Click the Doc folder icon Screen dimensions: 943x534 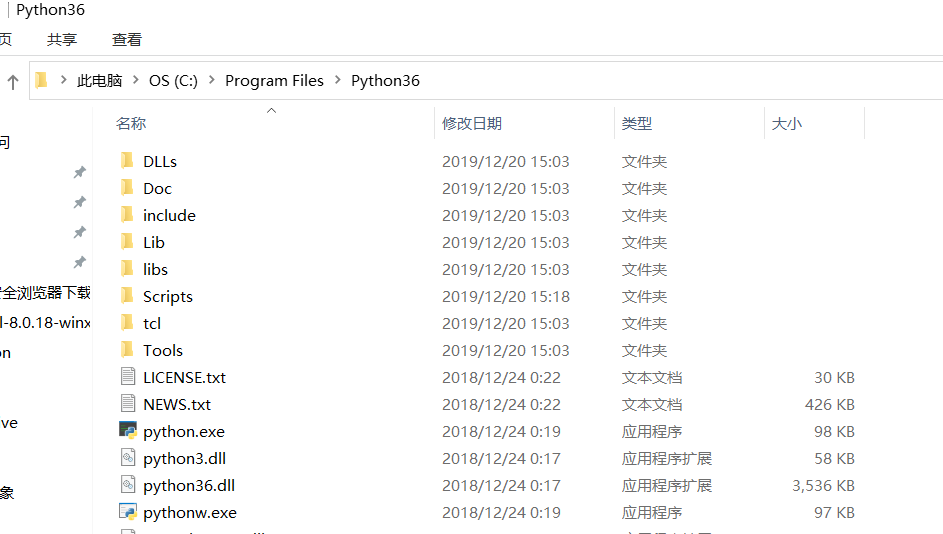127,188
